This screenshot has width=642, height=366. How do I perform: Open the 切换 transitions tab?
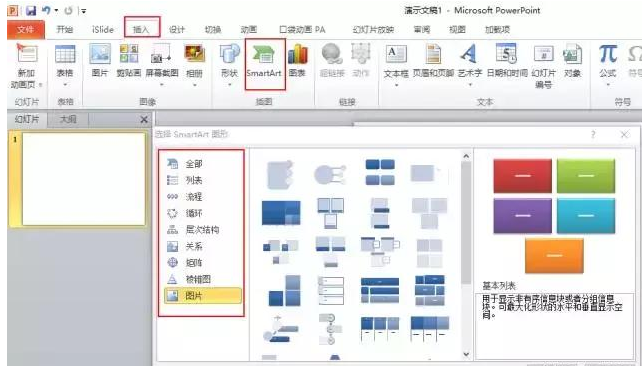click(x=213, y=29)
